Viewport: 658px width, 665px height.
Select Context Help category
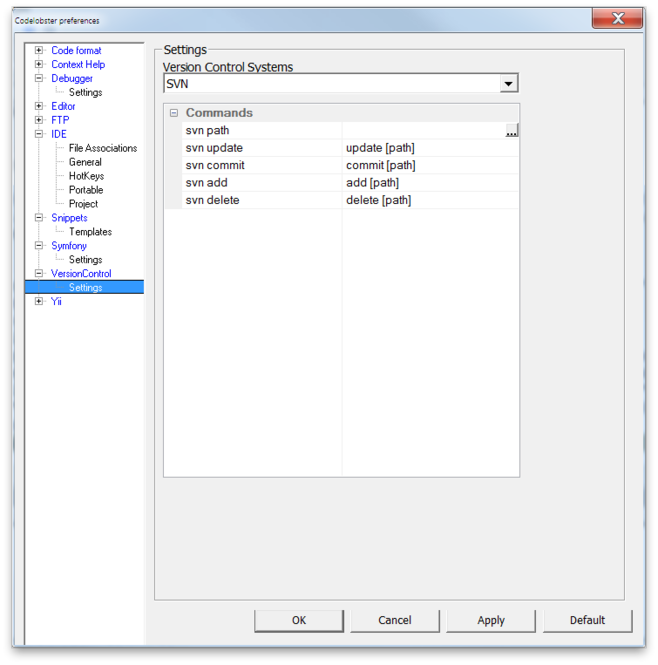click(78, 64)
